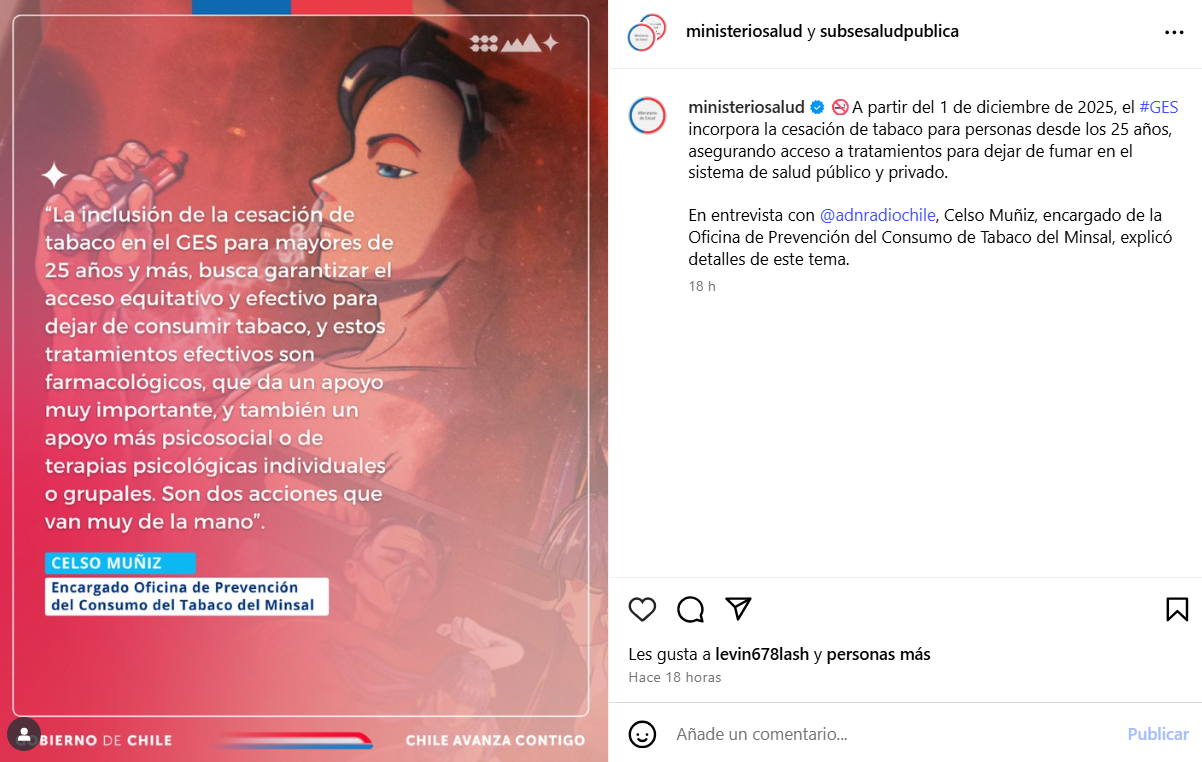Open the 'Hace 18 horas' timestamp

(x=675, y=677)
